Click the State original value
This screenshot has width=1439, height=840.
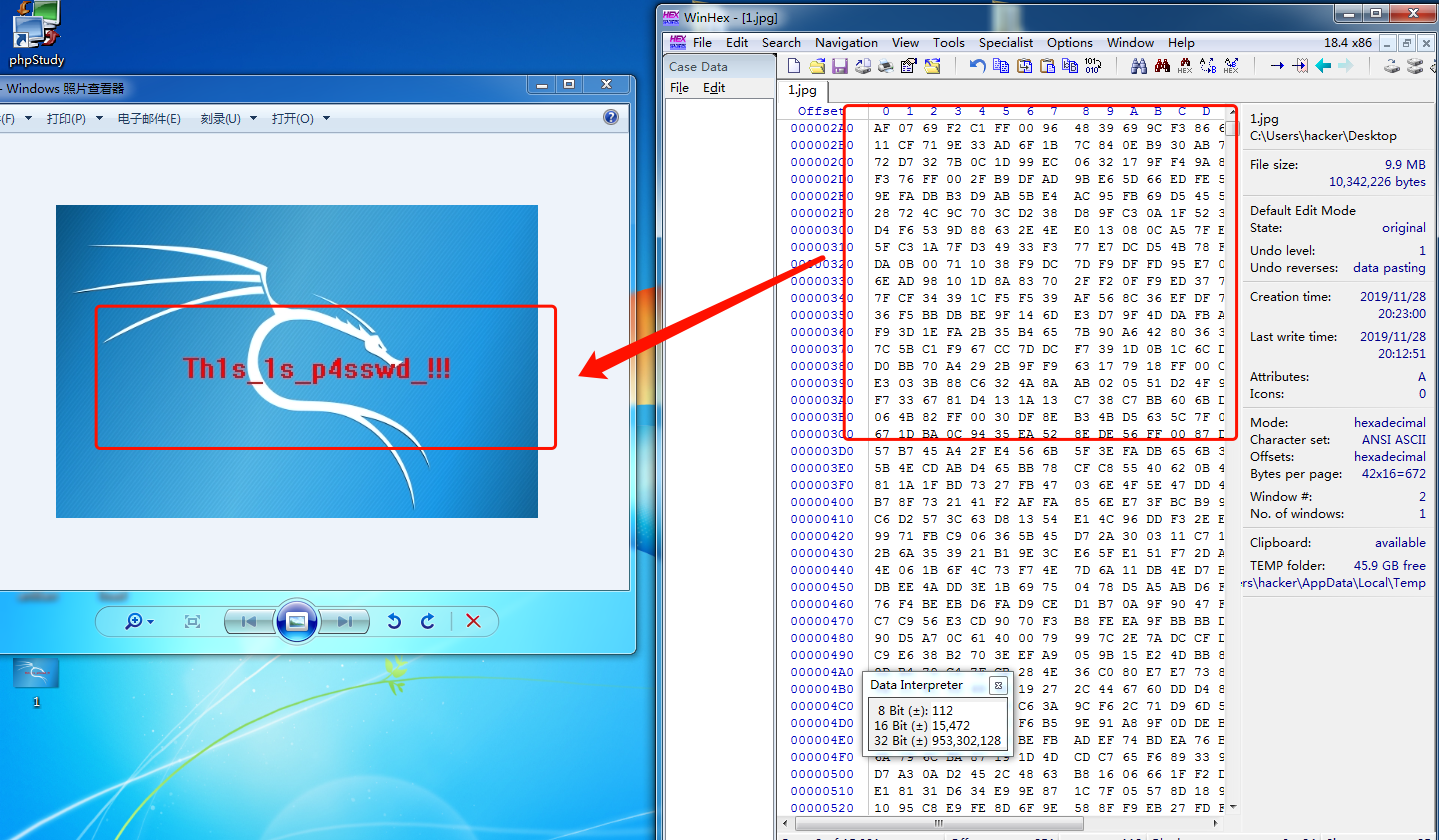1404,228
